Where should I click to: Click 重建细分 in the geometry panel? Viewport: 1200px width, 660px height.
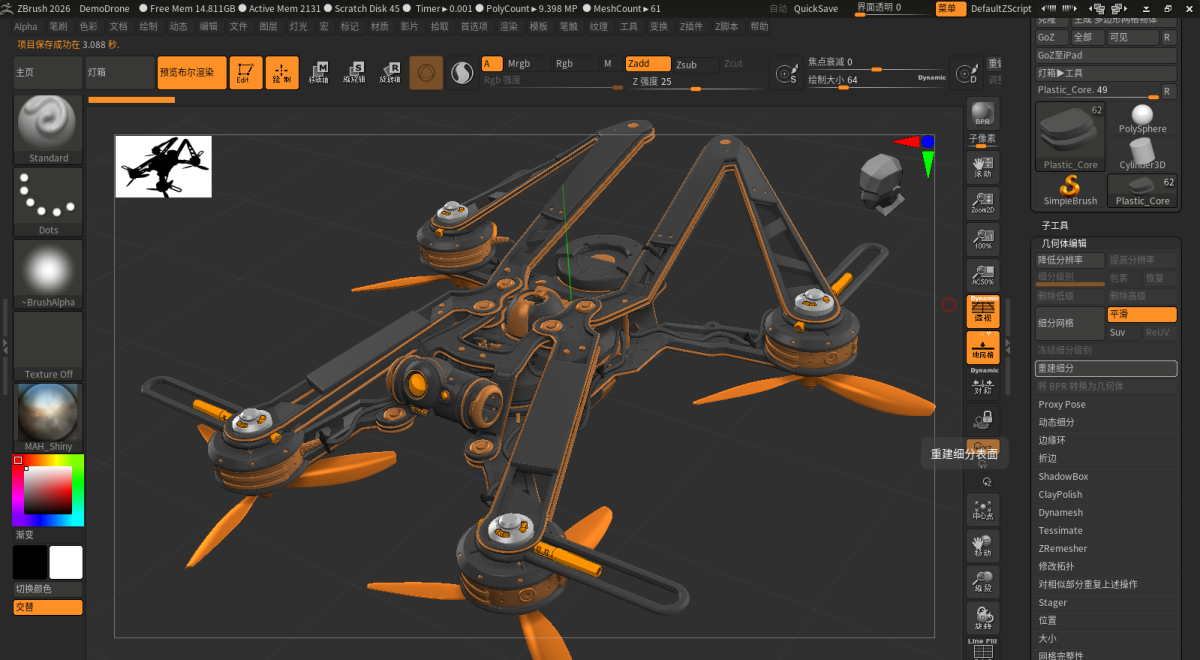coord(1105,368)
